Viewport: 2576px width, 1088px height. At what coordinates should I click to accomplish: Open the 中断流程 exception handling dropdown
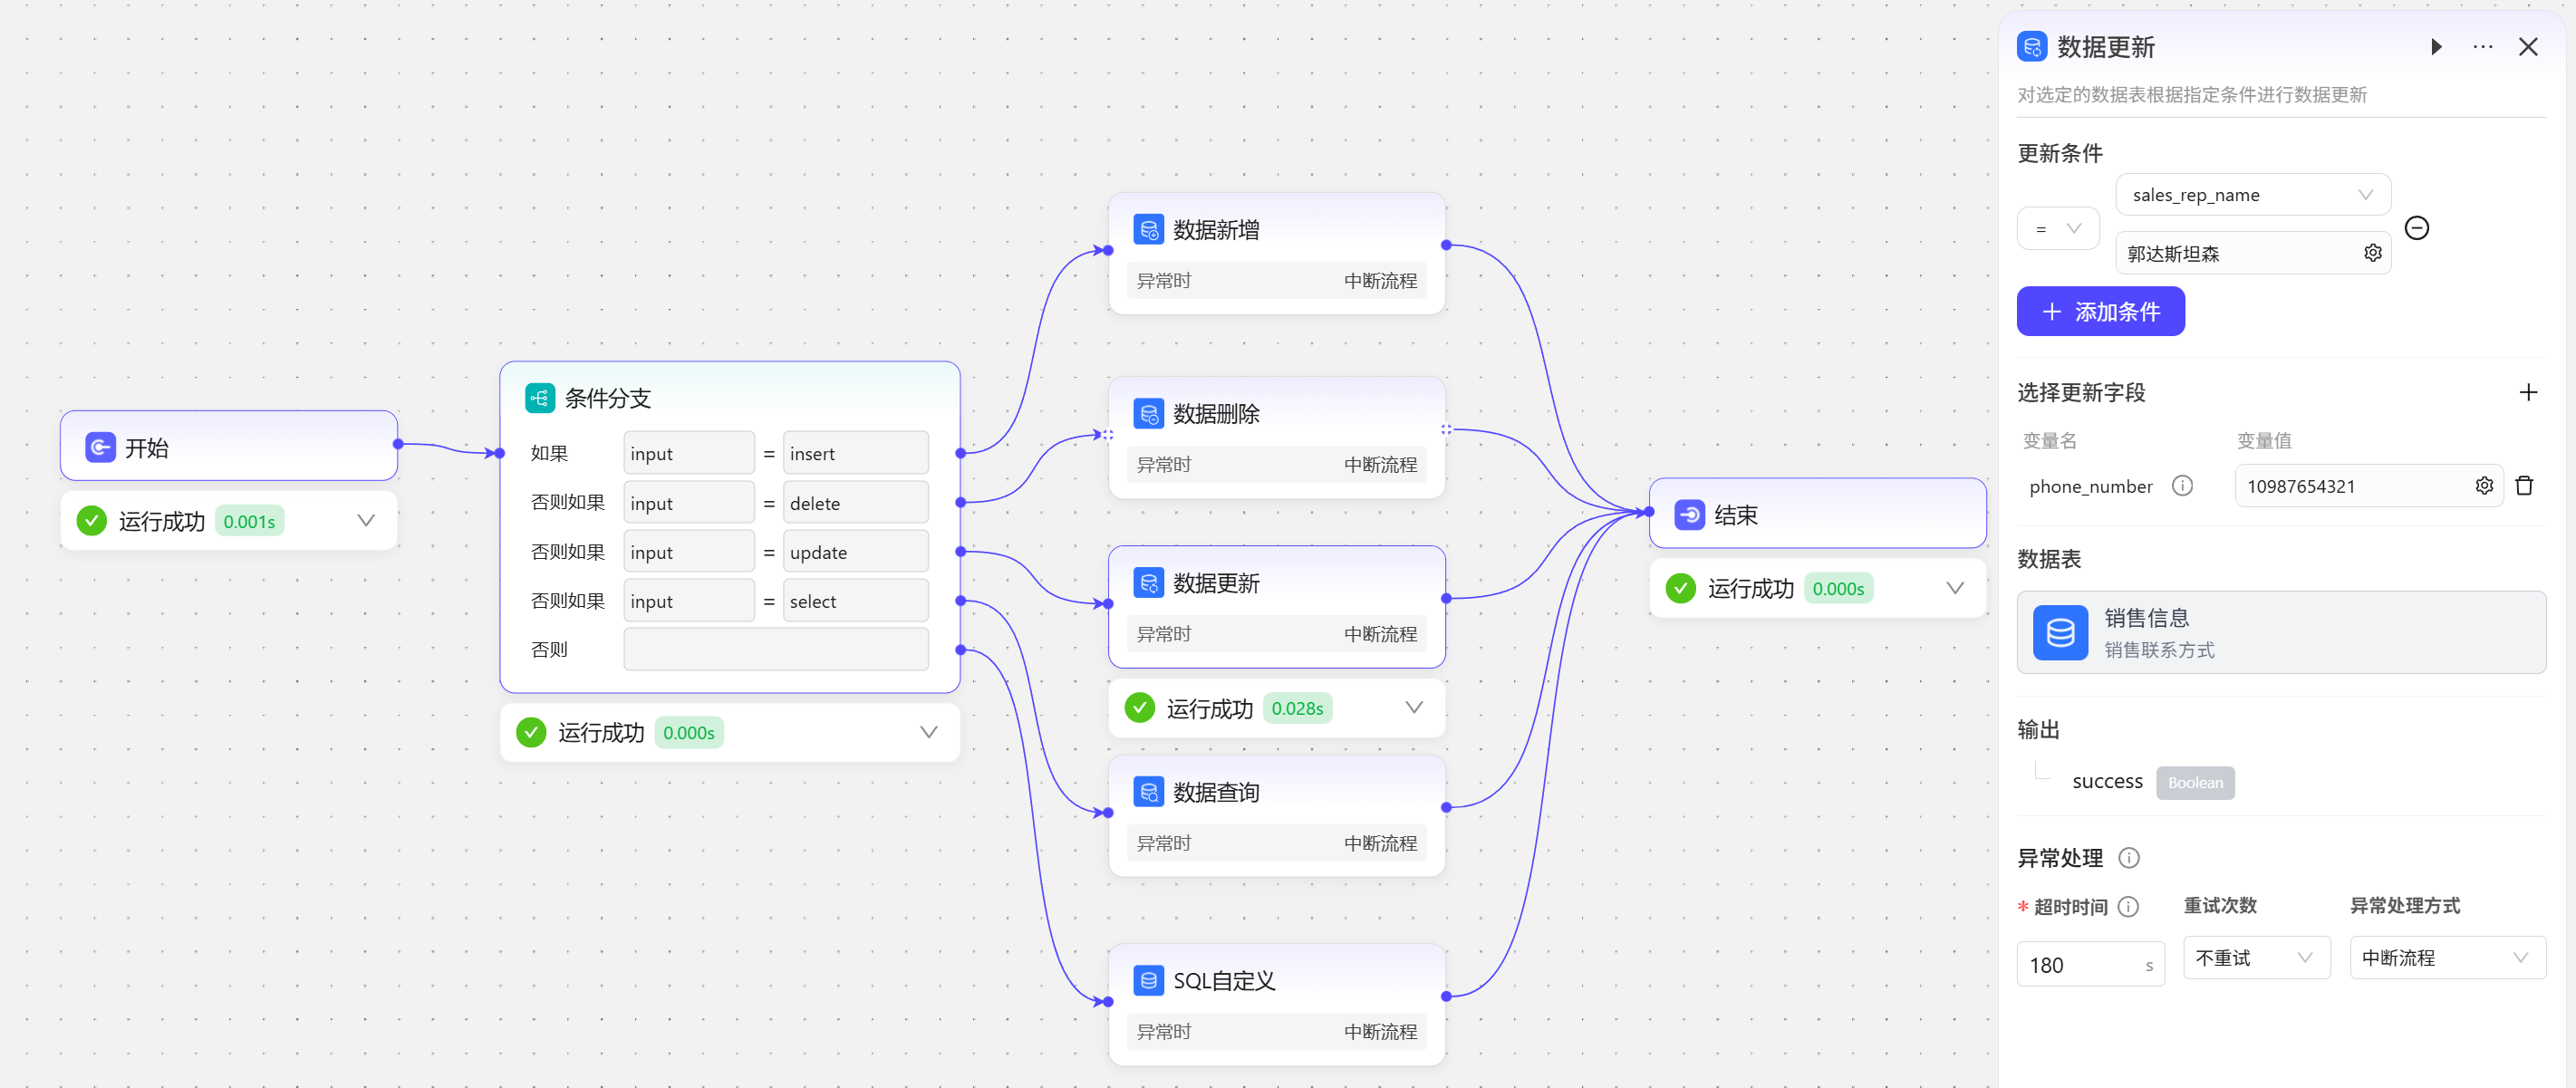click(x=2446, y=958)
